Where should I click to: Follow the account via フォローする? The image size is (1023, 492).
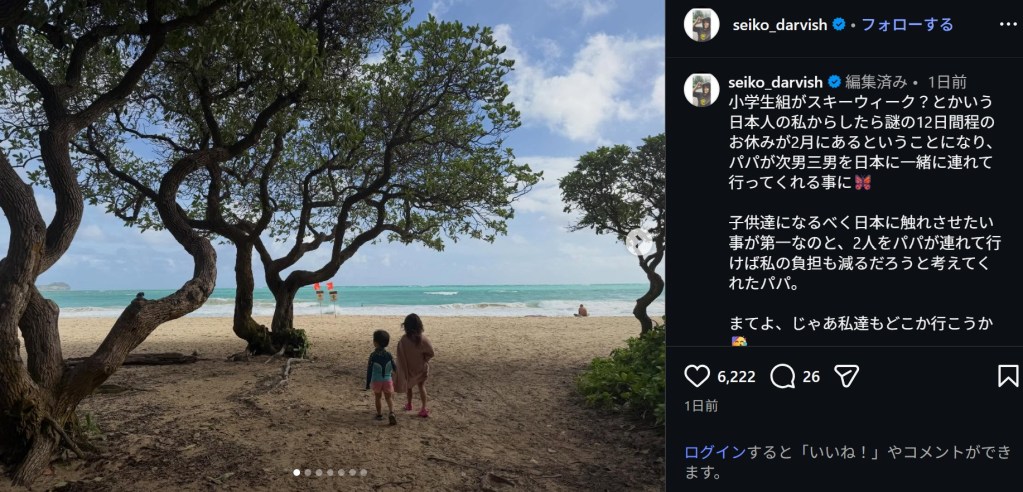tap(907, 25)
